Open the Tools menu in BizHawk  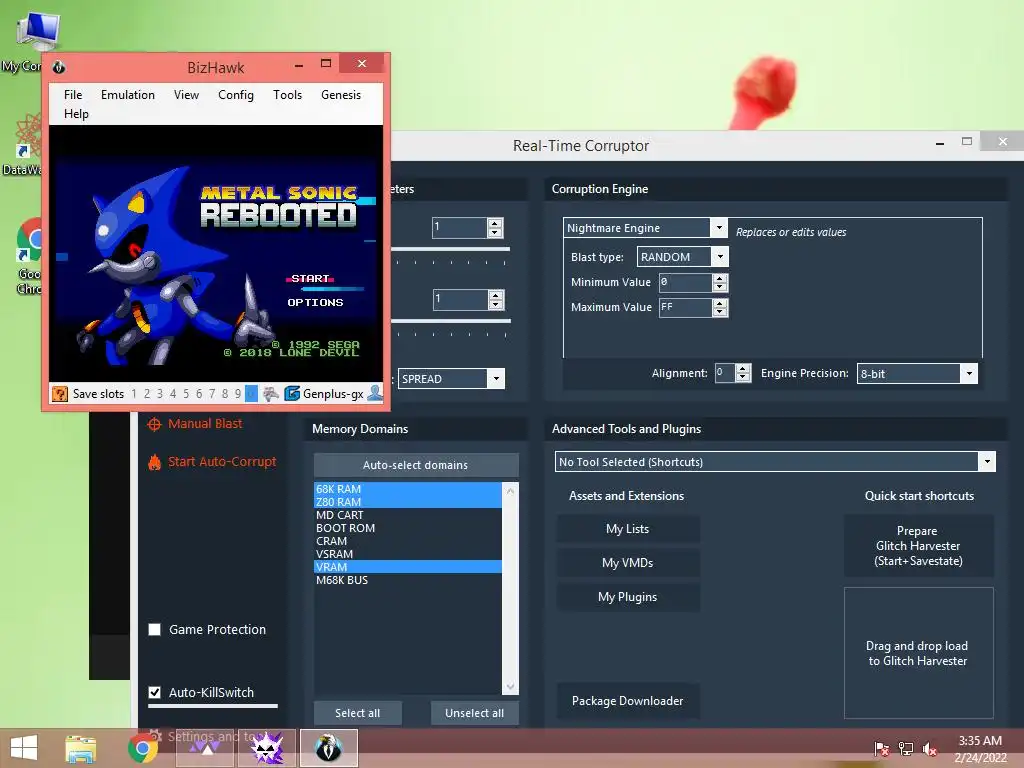tap(287, 95)
